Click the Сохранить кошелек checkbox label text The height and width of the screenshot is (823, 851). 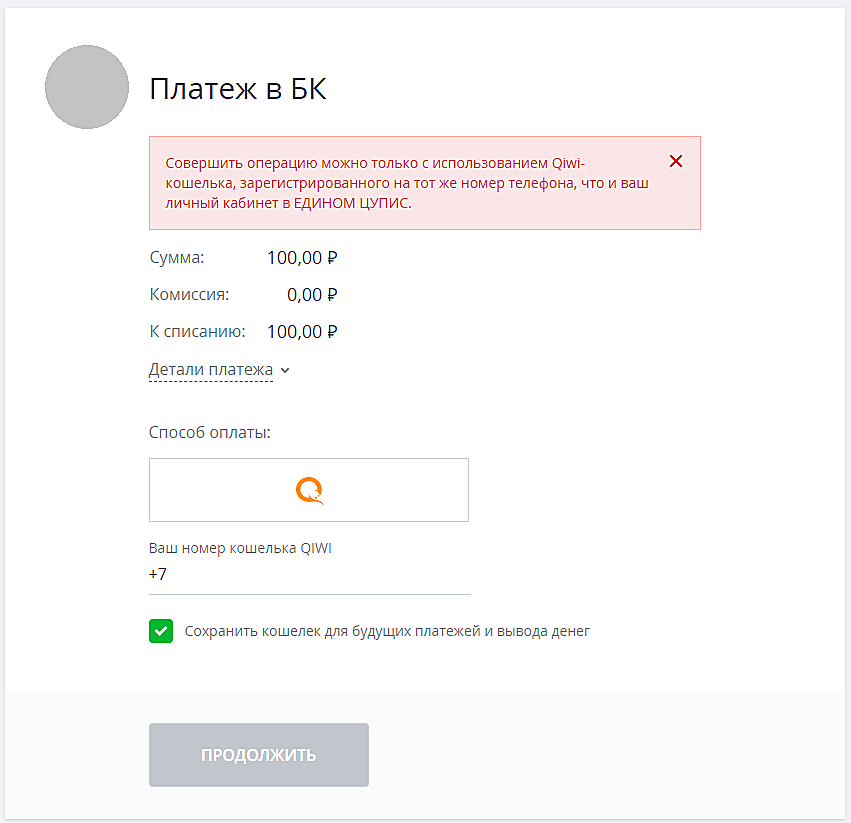(x=387, y=631)
